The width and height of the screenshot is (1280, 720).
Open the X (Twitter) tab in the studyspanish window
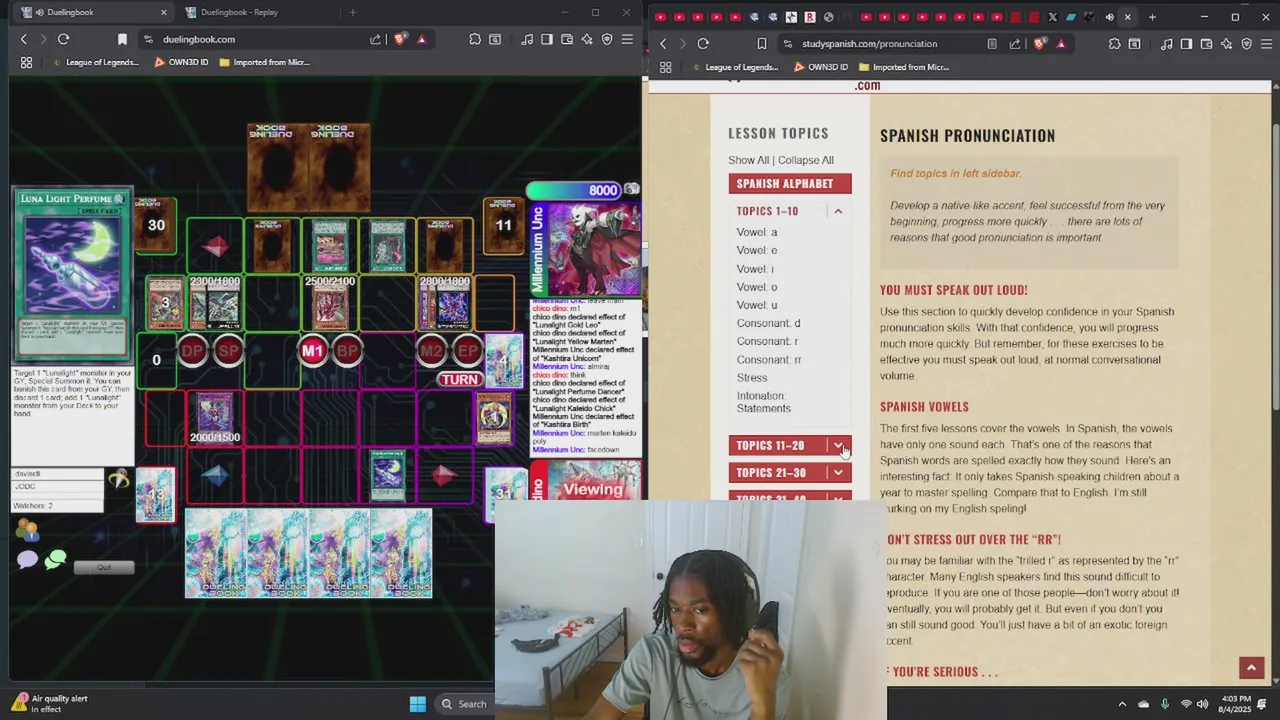pos(1052,17)
